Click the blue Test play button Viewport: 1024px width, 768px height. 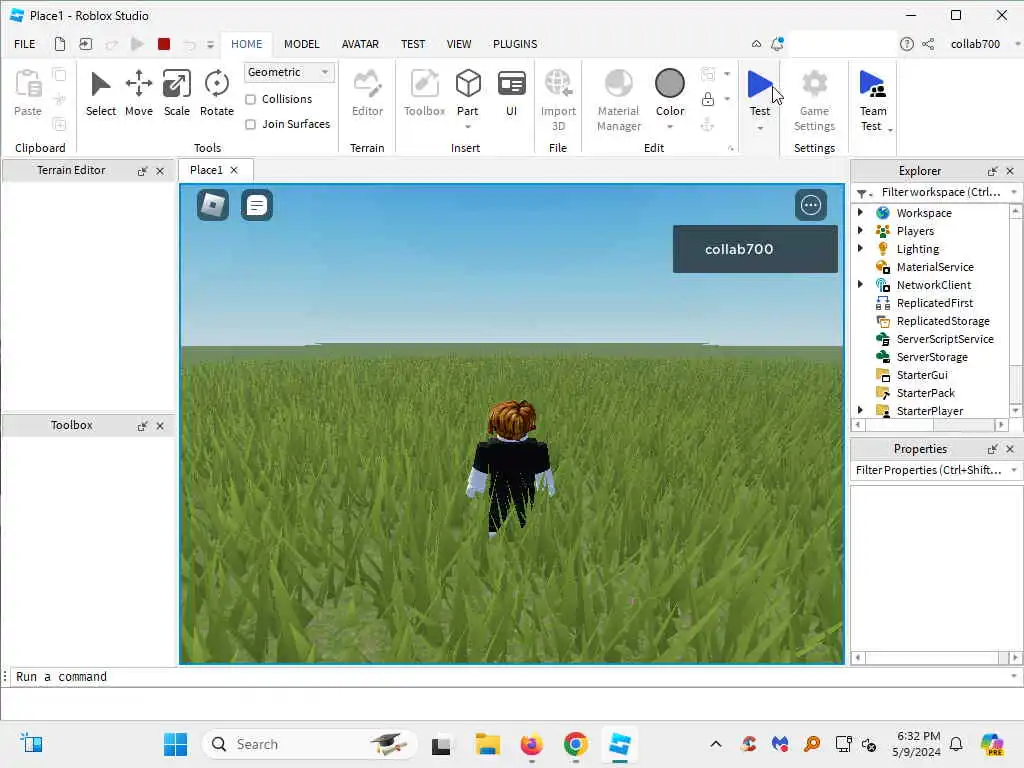tap(760, 84)
